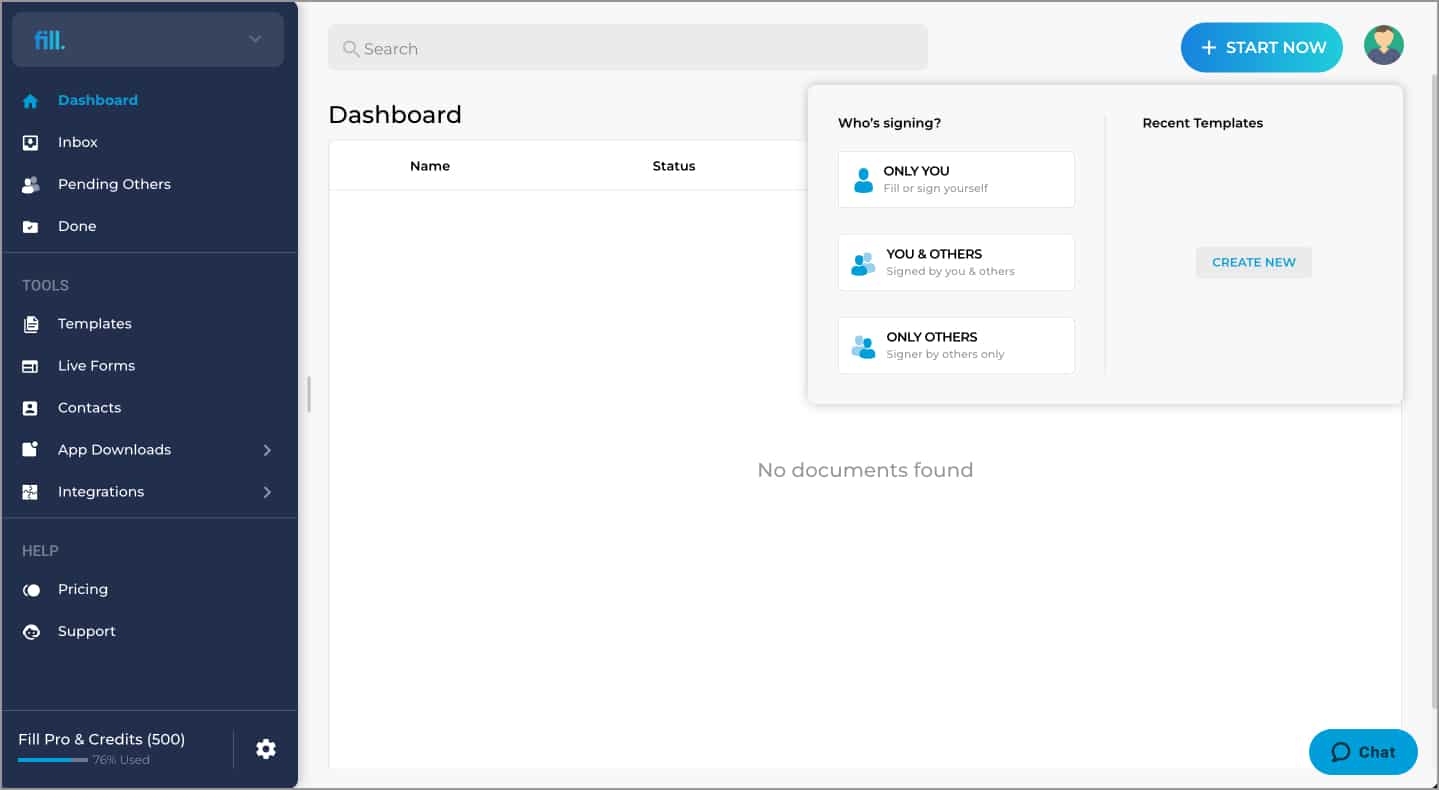Viewport: 1439px width, 790px height.
Task: Click the Pricing toggle-shaped icon
Action: pyautogui.click(x=31, y=590)
